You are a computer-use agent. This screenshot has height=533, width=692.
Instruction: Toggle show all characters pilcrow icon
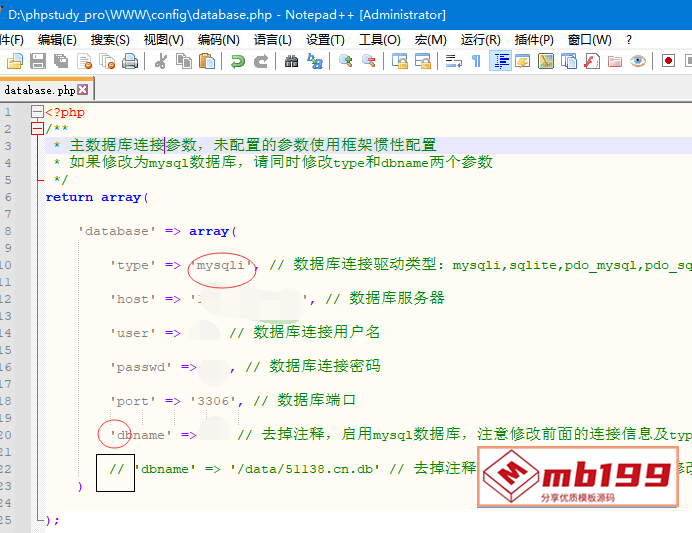point(476,62)
